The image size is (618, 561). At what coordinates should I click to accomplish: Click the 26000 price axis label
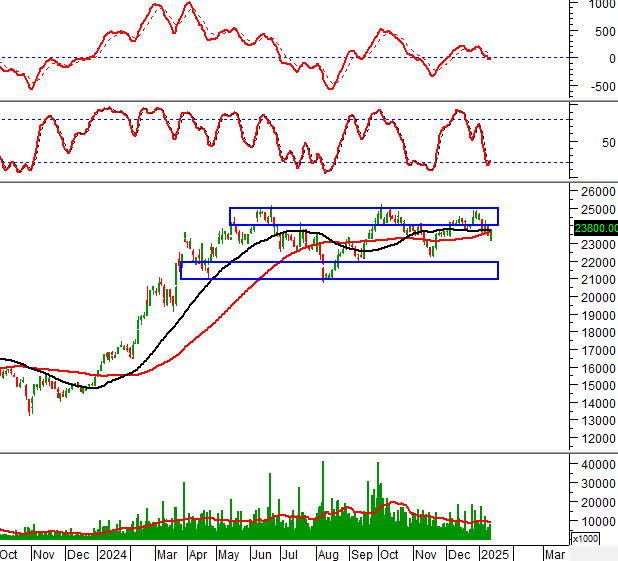click(596, 191)
